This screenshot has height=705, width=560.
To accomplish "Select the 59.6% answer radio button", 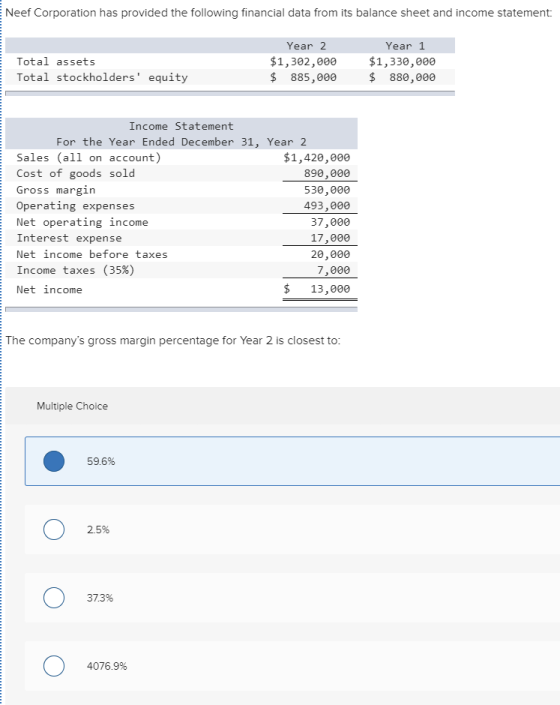I will pyautogui.click(x=54, y=461).
